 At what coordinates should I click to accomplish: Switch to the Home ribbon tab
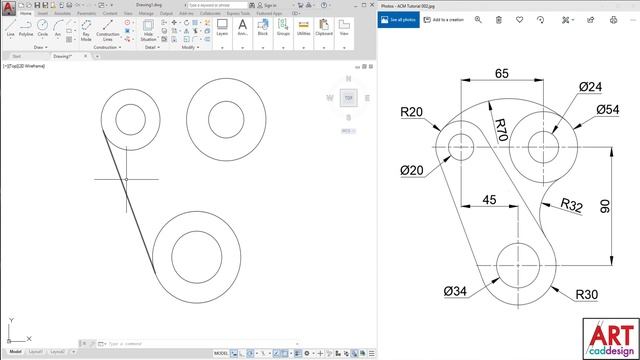click(x=26, y=13)
